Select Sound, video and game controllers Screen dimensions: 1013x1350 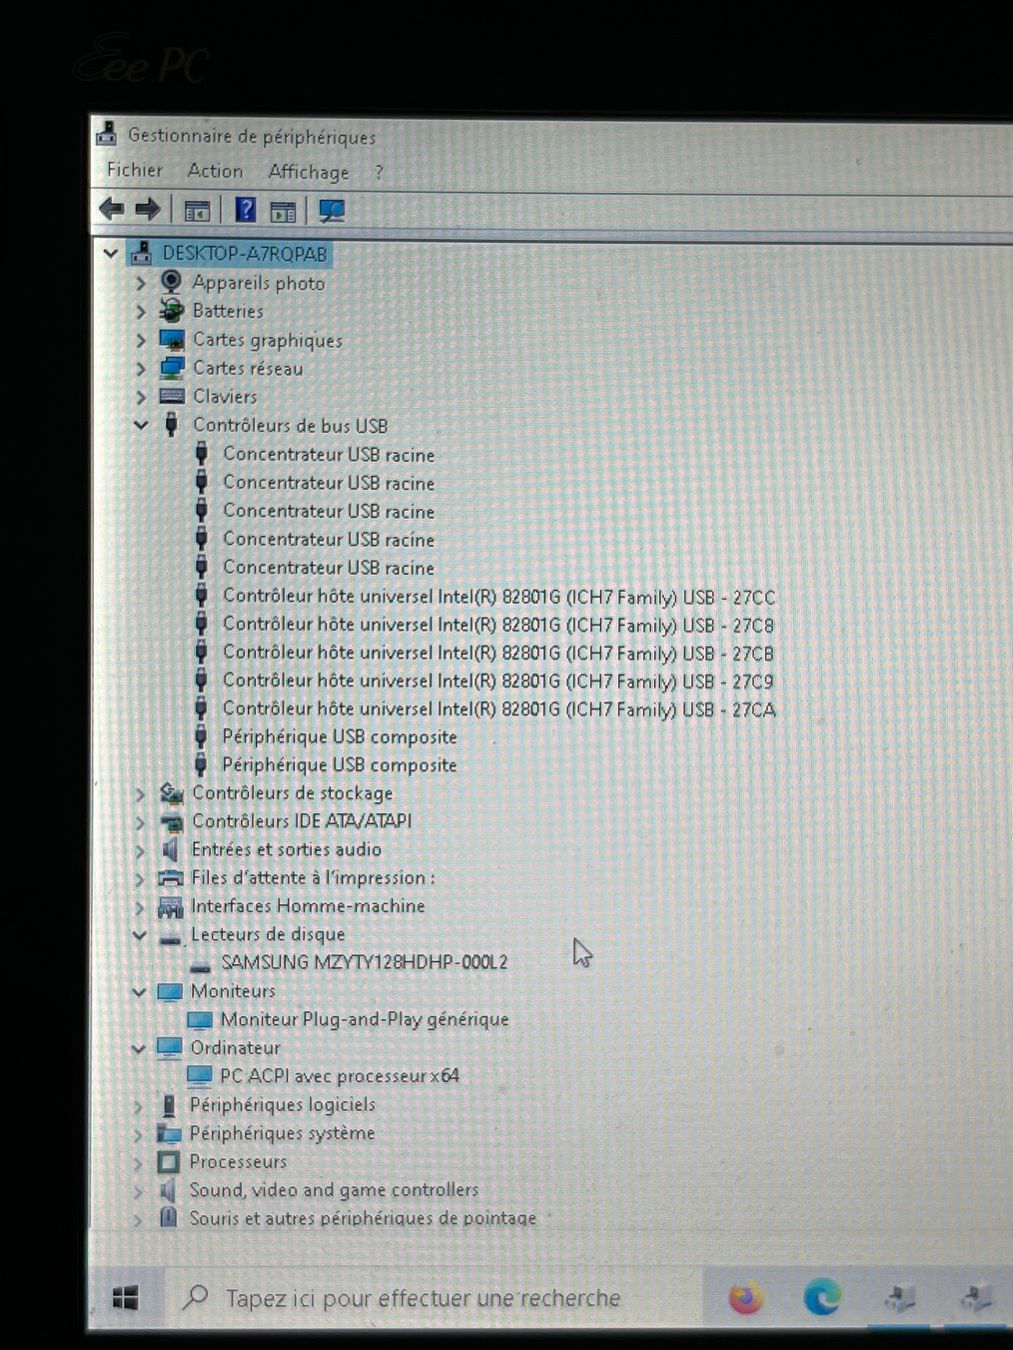click(x=334, y=1190)
